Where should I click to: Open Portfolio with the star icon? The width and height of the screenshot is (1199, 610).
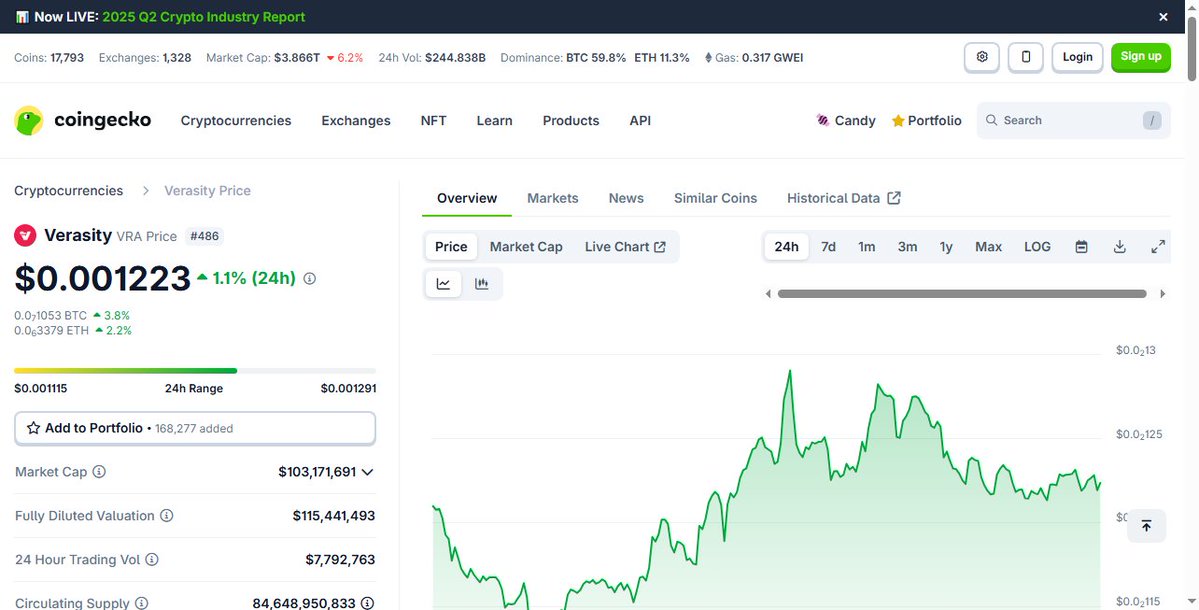tap(926, 120)
